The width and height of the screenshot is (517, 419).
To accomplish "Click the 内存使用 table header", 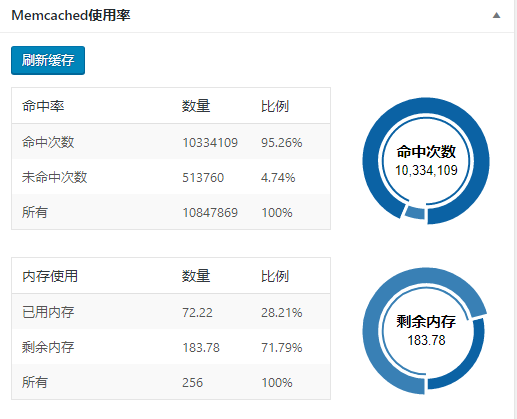I will tap(50, 276).
